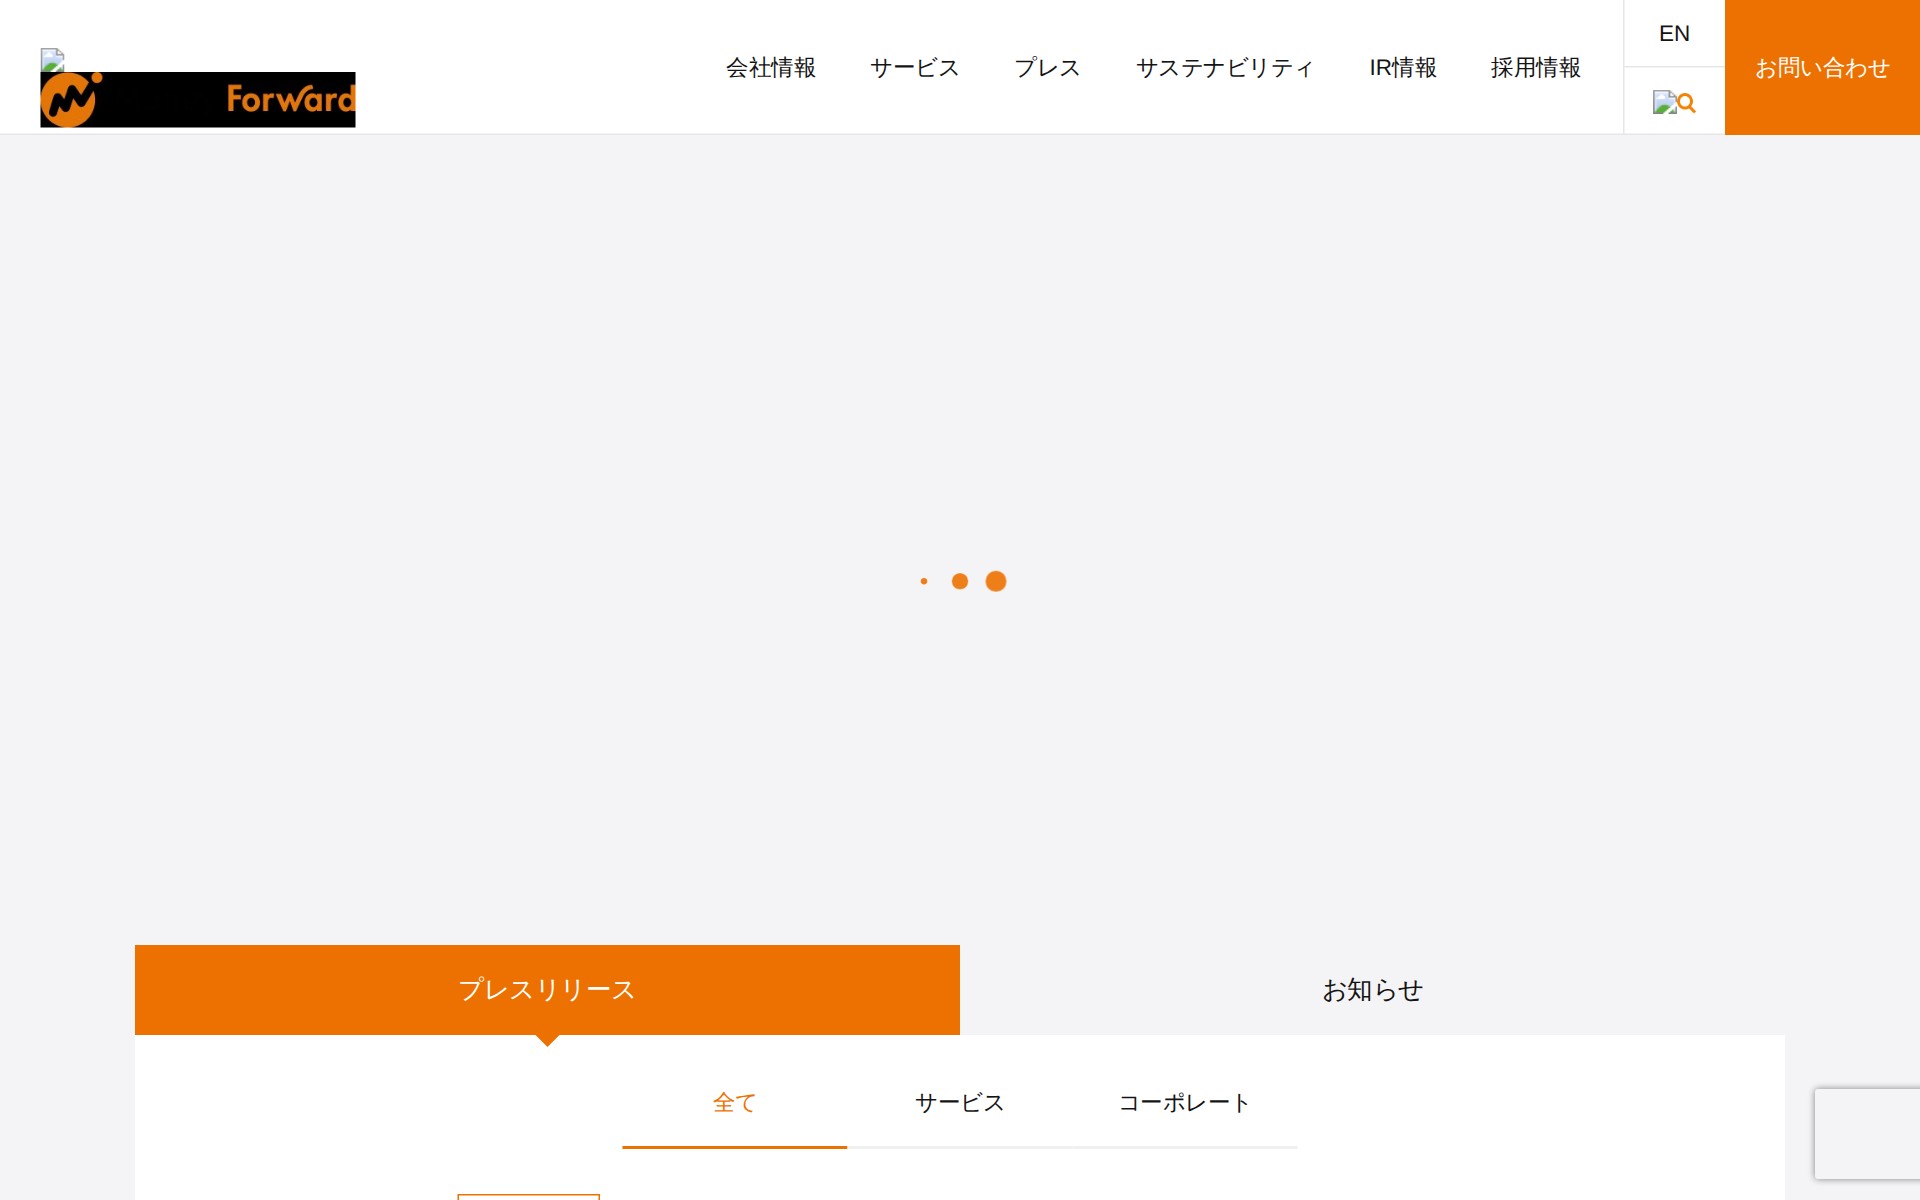Switch to お知らせ tab

(1372, 989)
